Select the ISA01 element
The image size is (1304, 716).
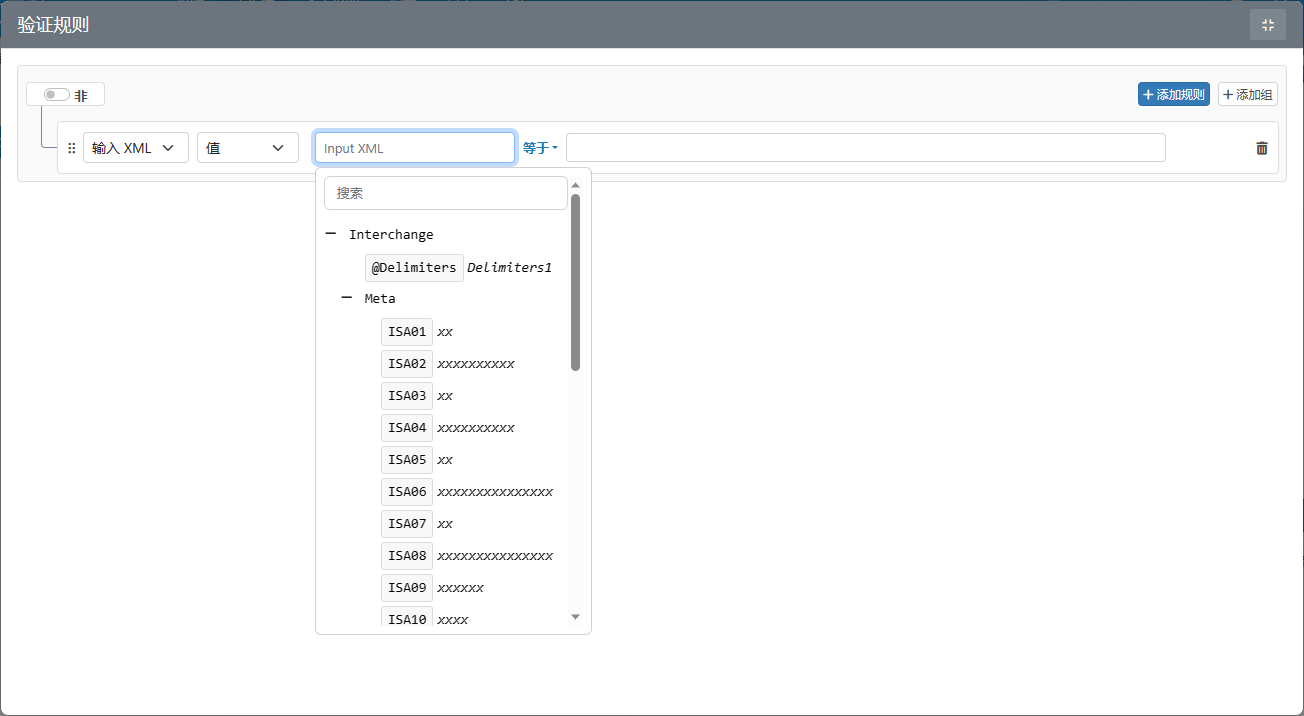click(407, 332)
